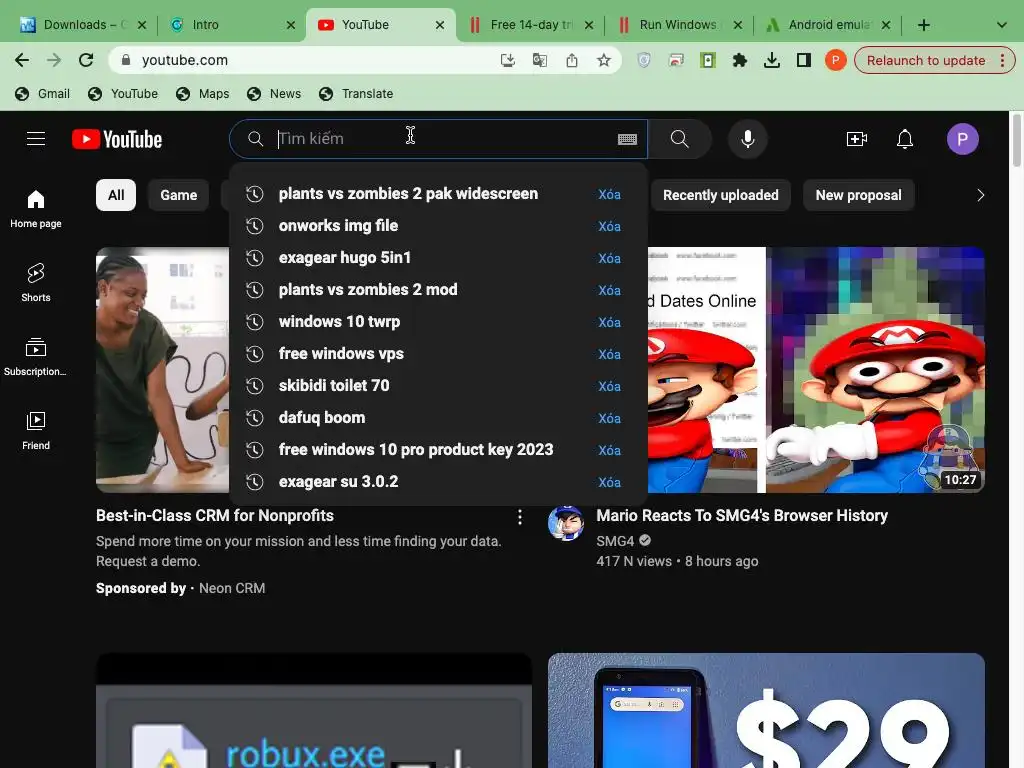Switch to the Downloads tab

(x=83, y=25)
